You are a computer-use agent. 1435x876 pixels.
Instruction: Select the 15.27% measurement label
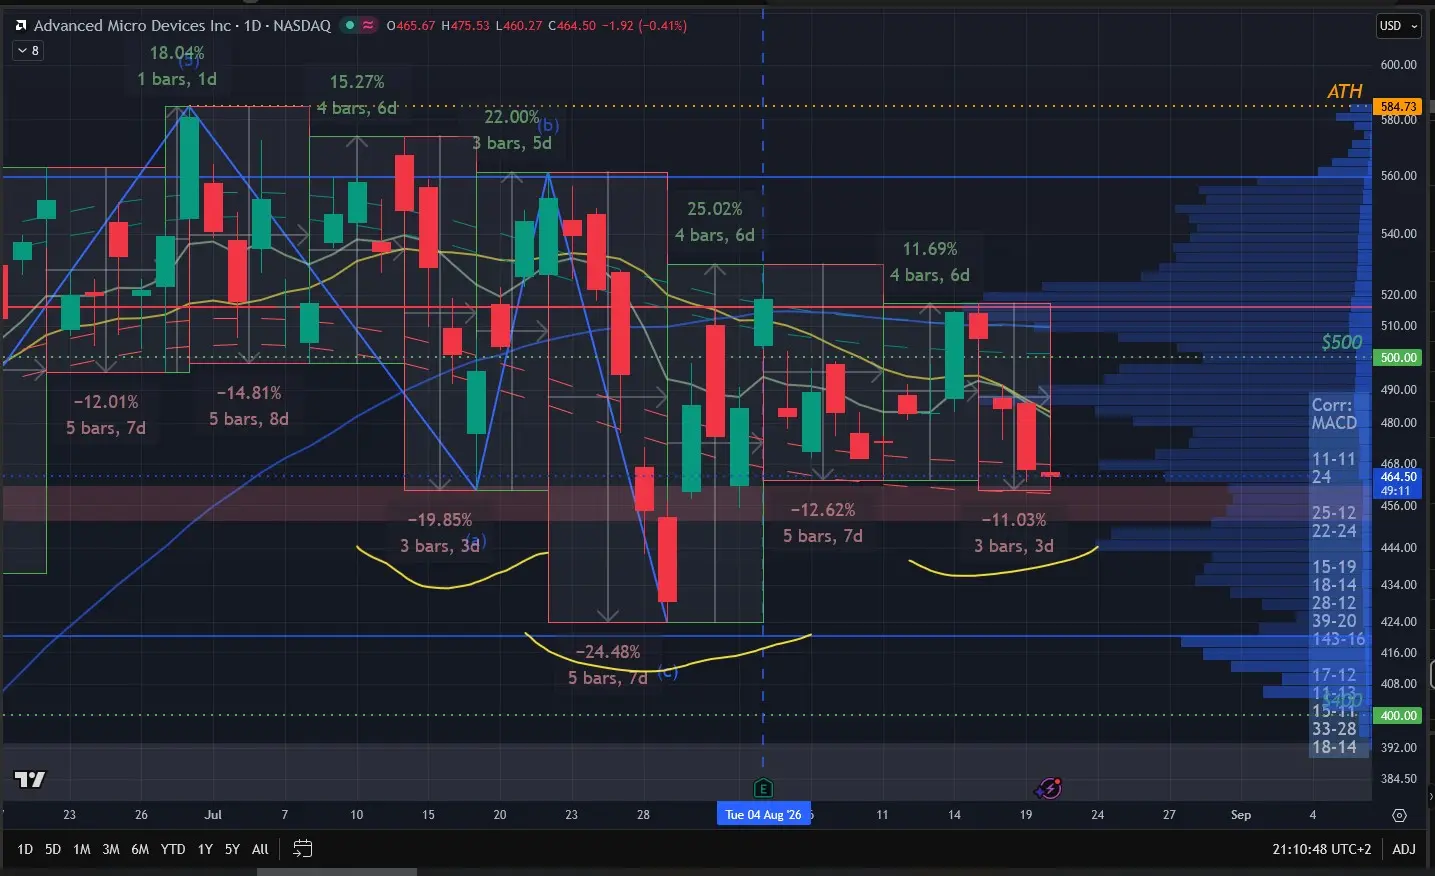pos(357,82)
